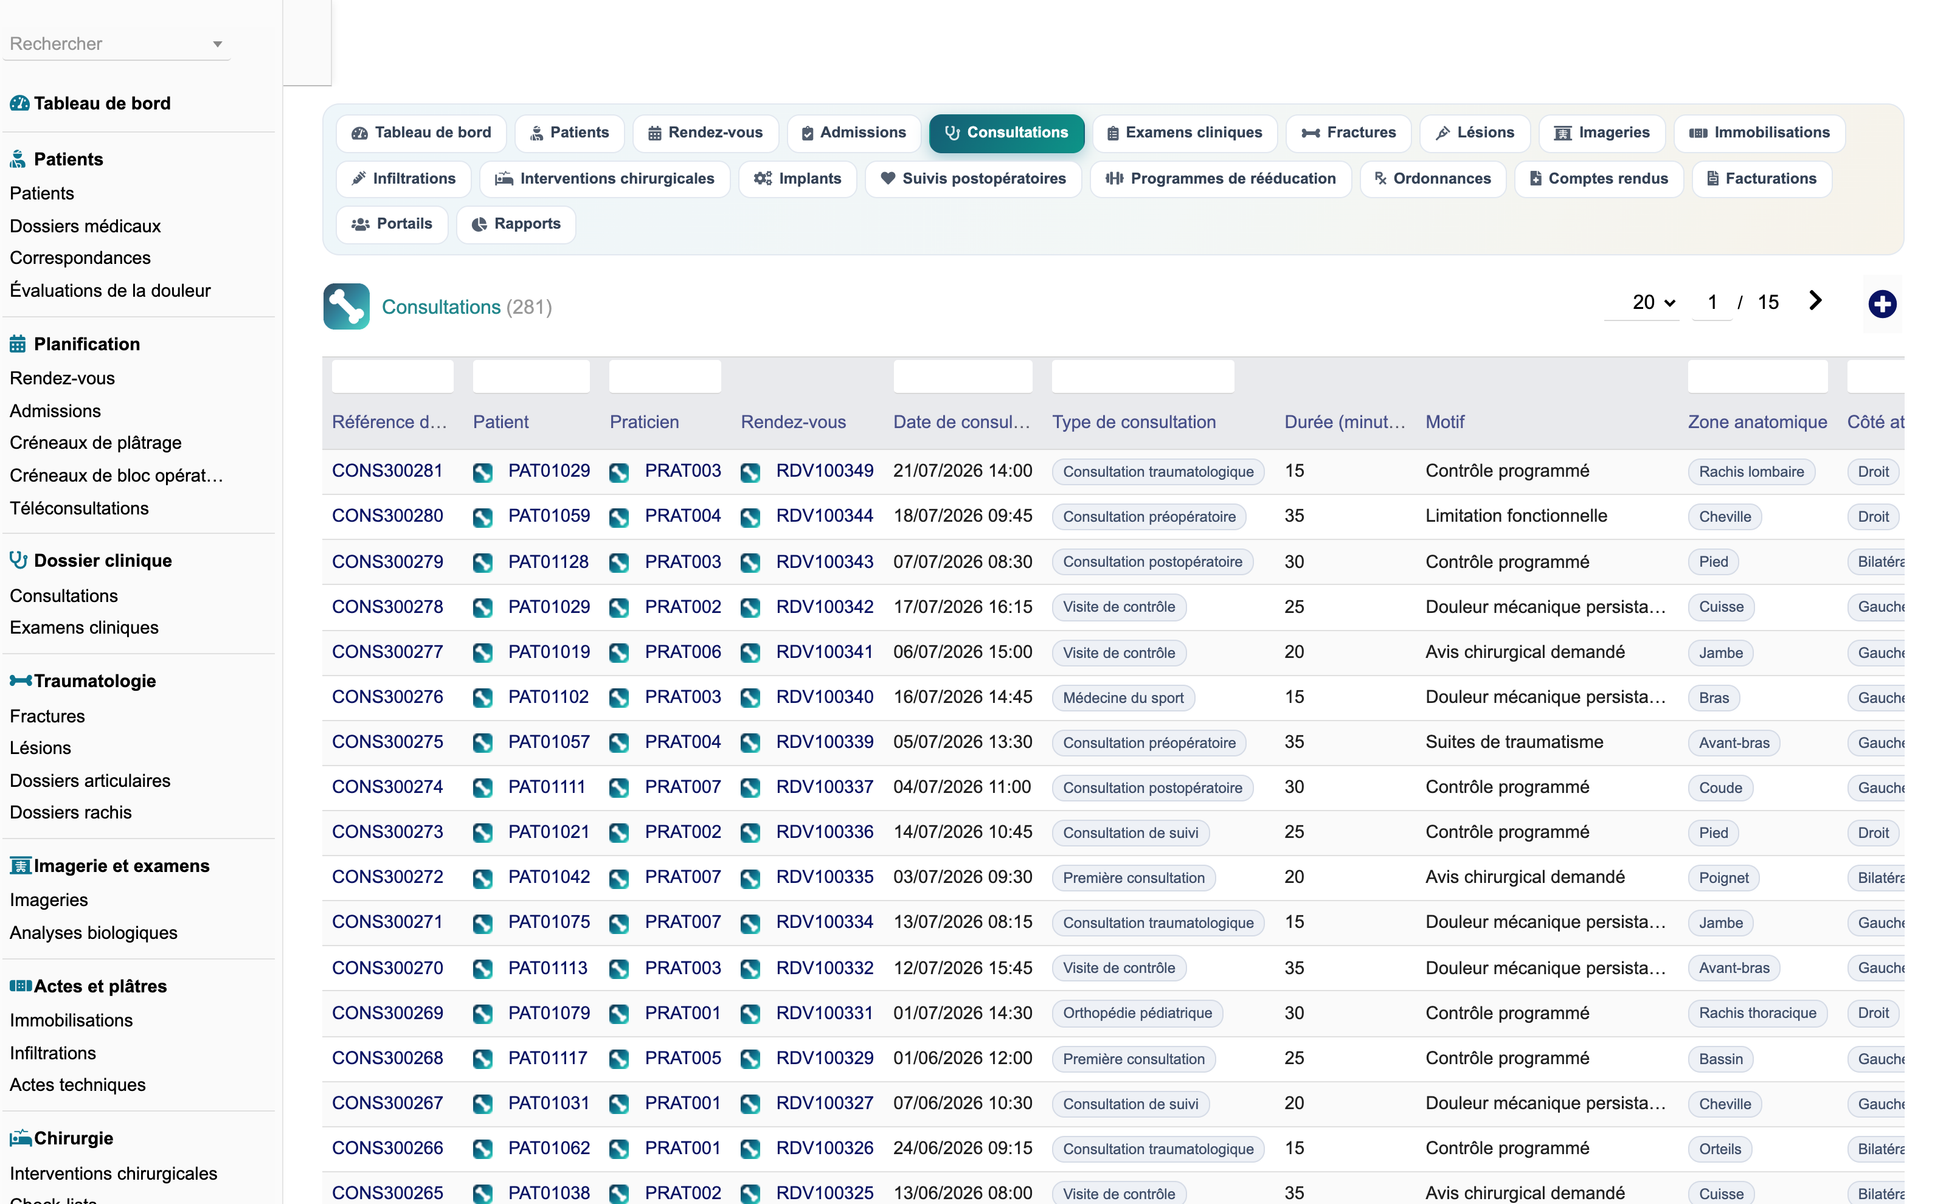Click practitioner icon beside PRAT006

(x=619, y=653)
